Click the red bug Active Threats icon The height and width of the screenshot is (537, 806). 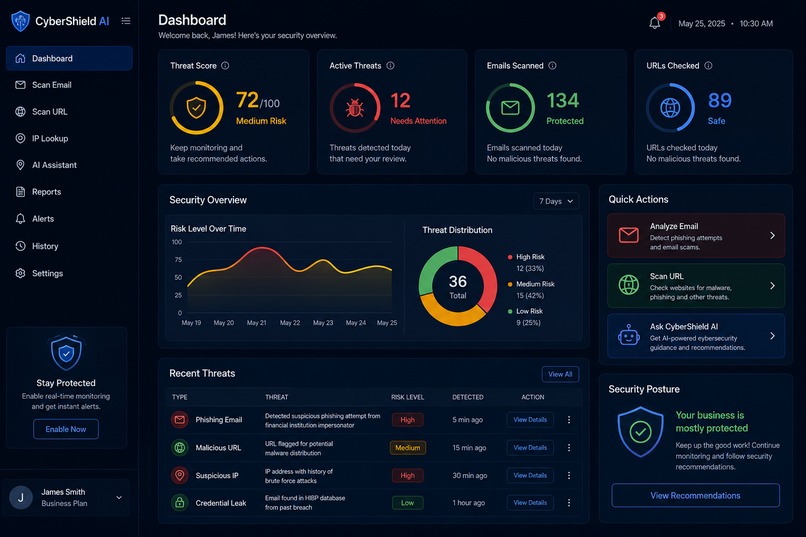(x=355, y=108)
